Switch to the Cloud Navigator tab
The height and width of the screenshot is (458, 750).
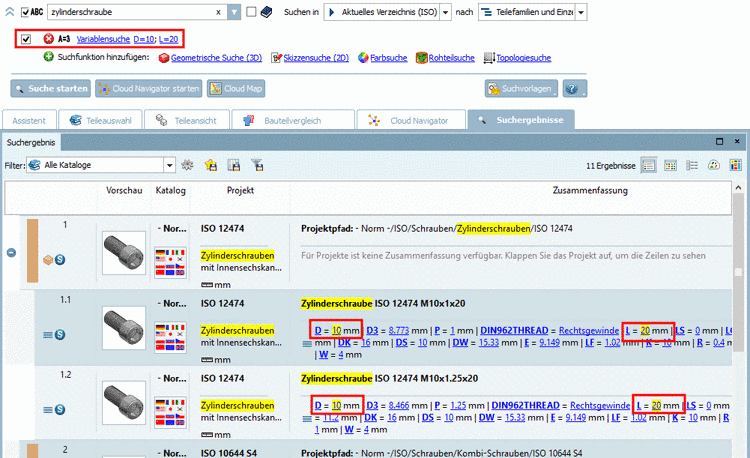pos(411,120)
